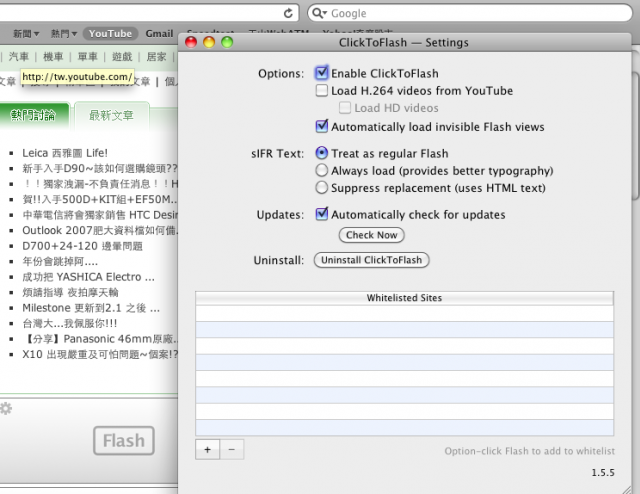Open the 汽車 category link
The width and height of the screenshot is (640, 494).
[19, 56]
